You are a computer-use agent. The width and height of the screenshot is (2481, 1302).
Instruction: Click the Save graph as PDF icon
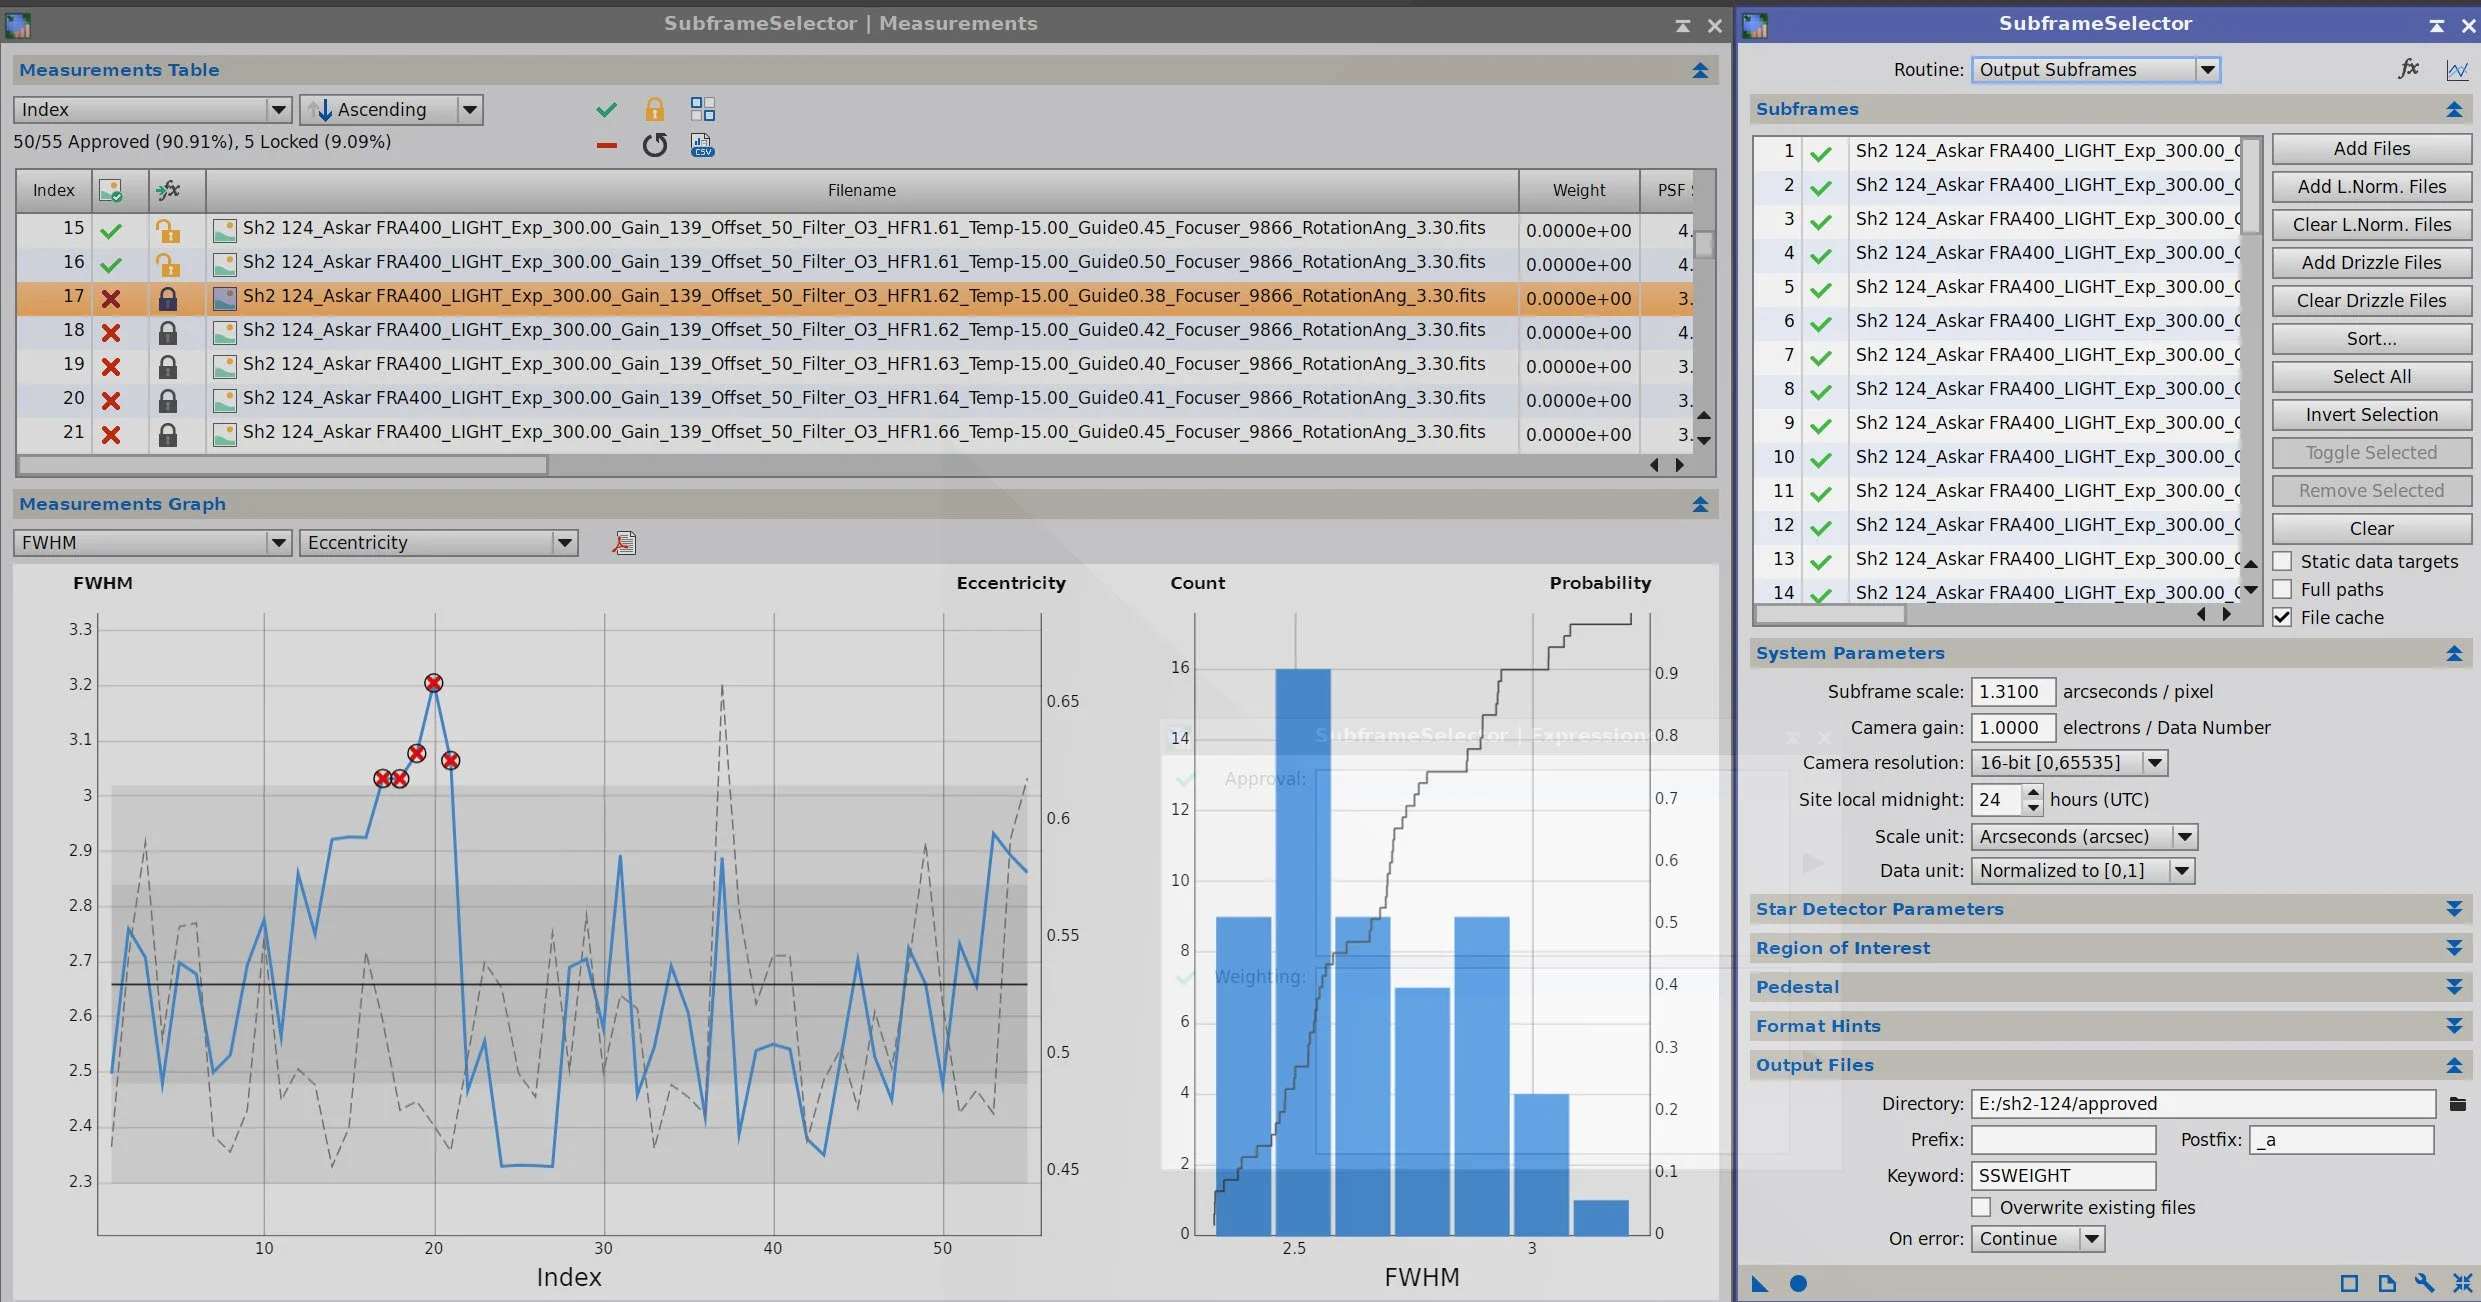pyautogui.click(x=624, y=543)
